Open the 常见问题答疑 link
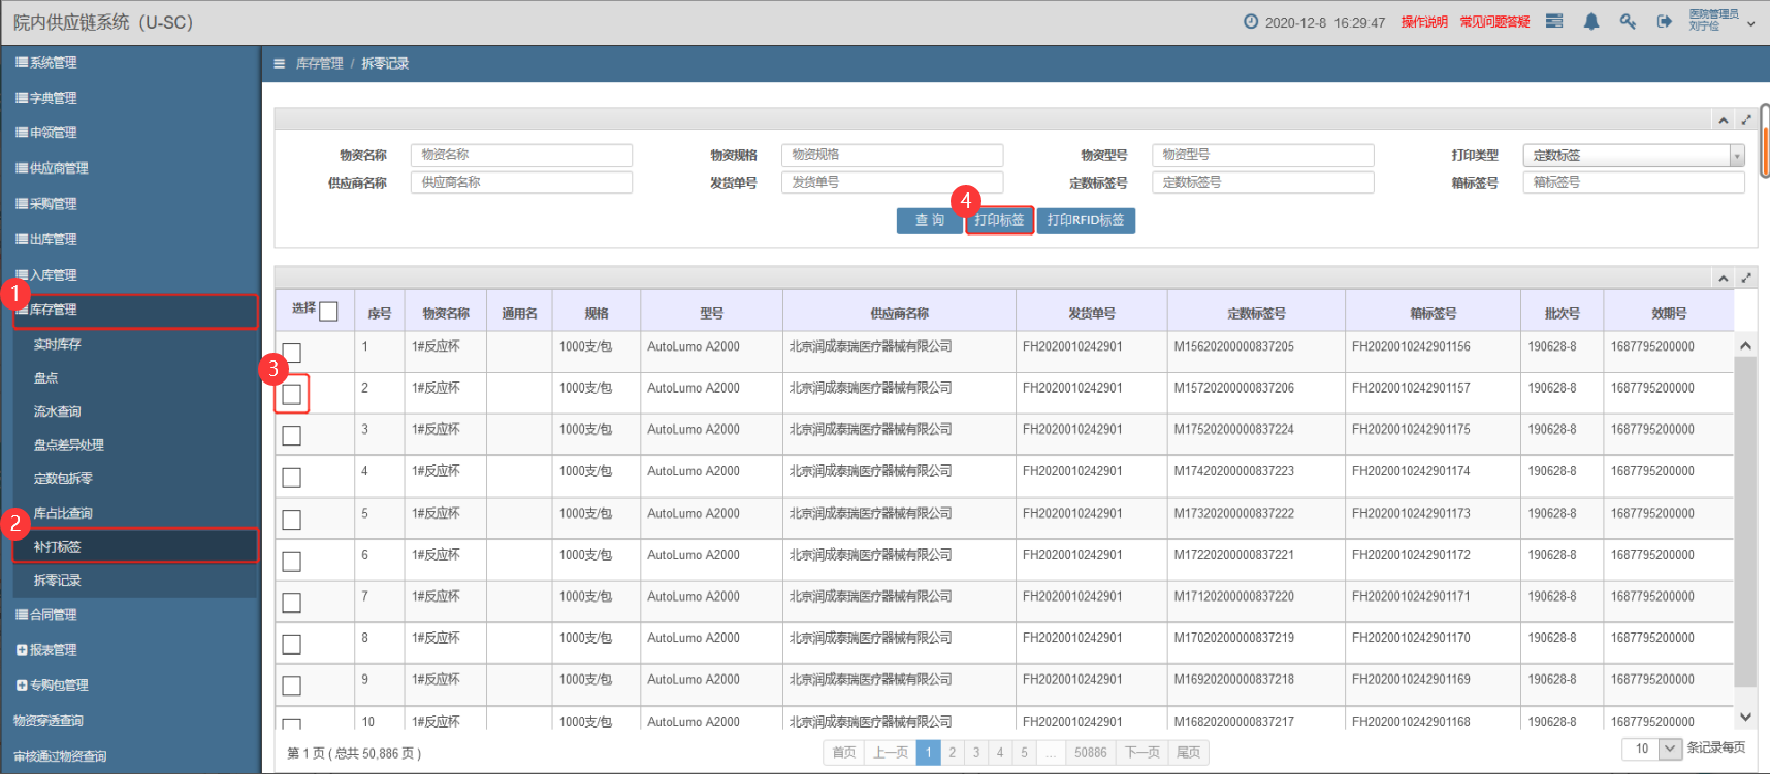This screenshot has width=1771, height=775. click(x=1495, y=22)
